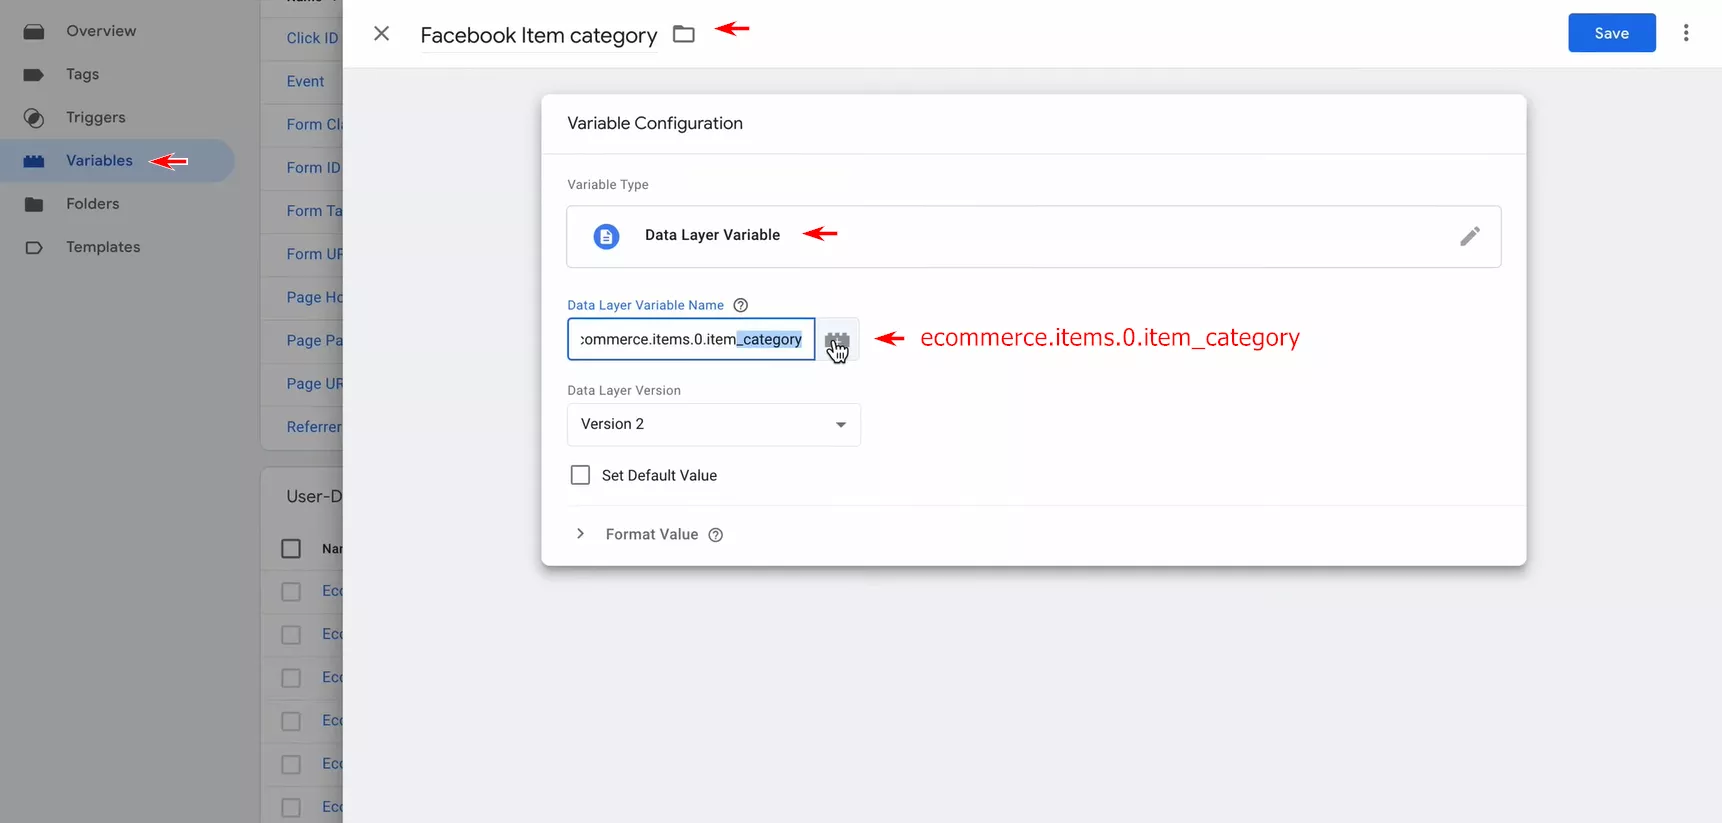Open the Data Layer Version dropdown
The width and height of the screenshot is (1722, 823).
click(x=714, y=425)
